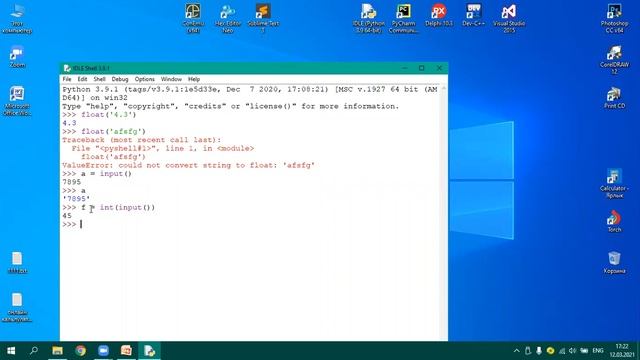640x360 pixels.
Task: Open the taskbar clock and date
Action: (x=622, y=351)
